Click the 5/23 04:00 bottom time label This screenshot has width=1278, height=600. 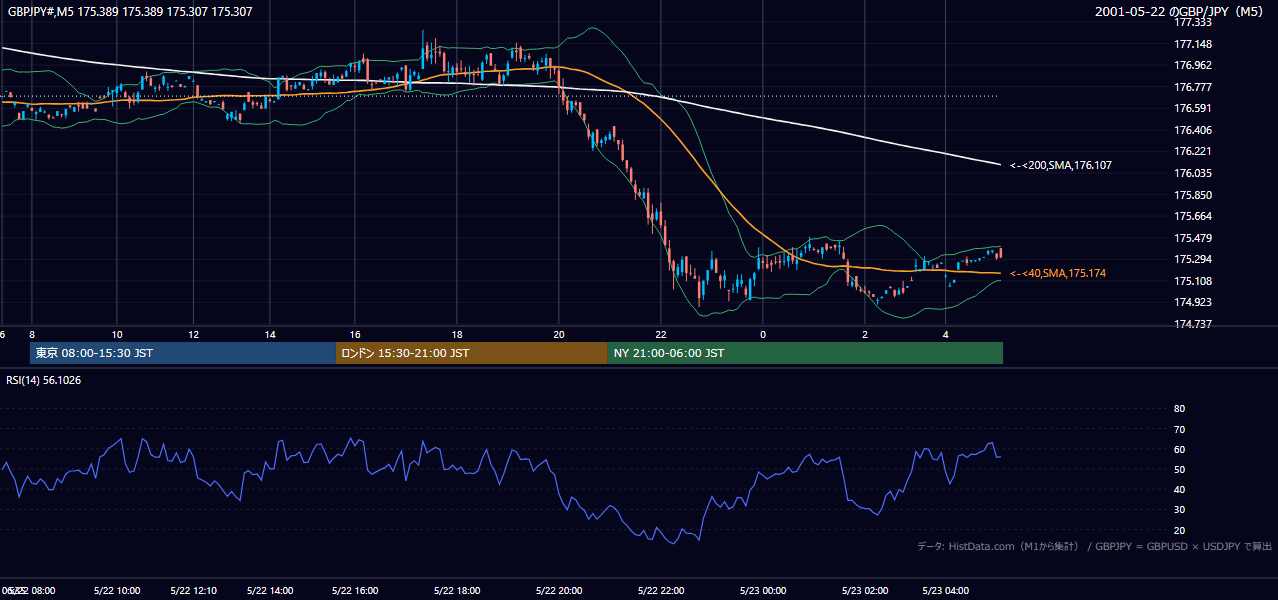(946, 591)
